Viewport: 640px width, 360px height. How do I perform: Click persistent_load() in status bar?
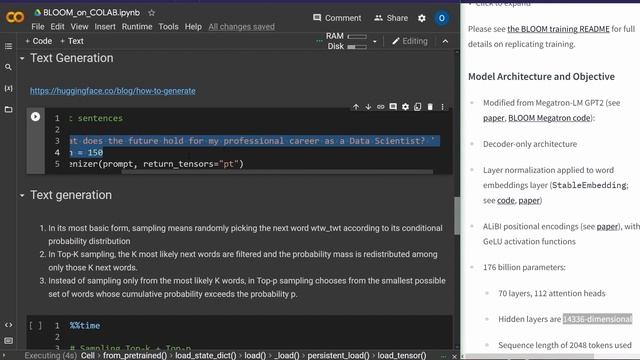click(x=338, y=356)
